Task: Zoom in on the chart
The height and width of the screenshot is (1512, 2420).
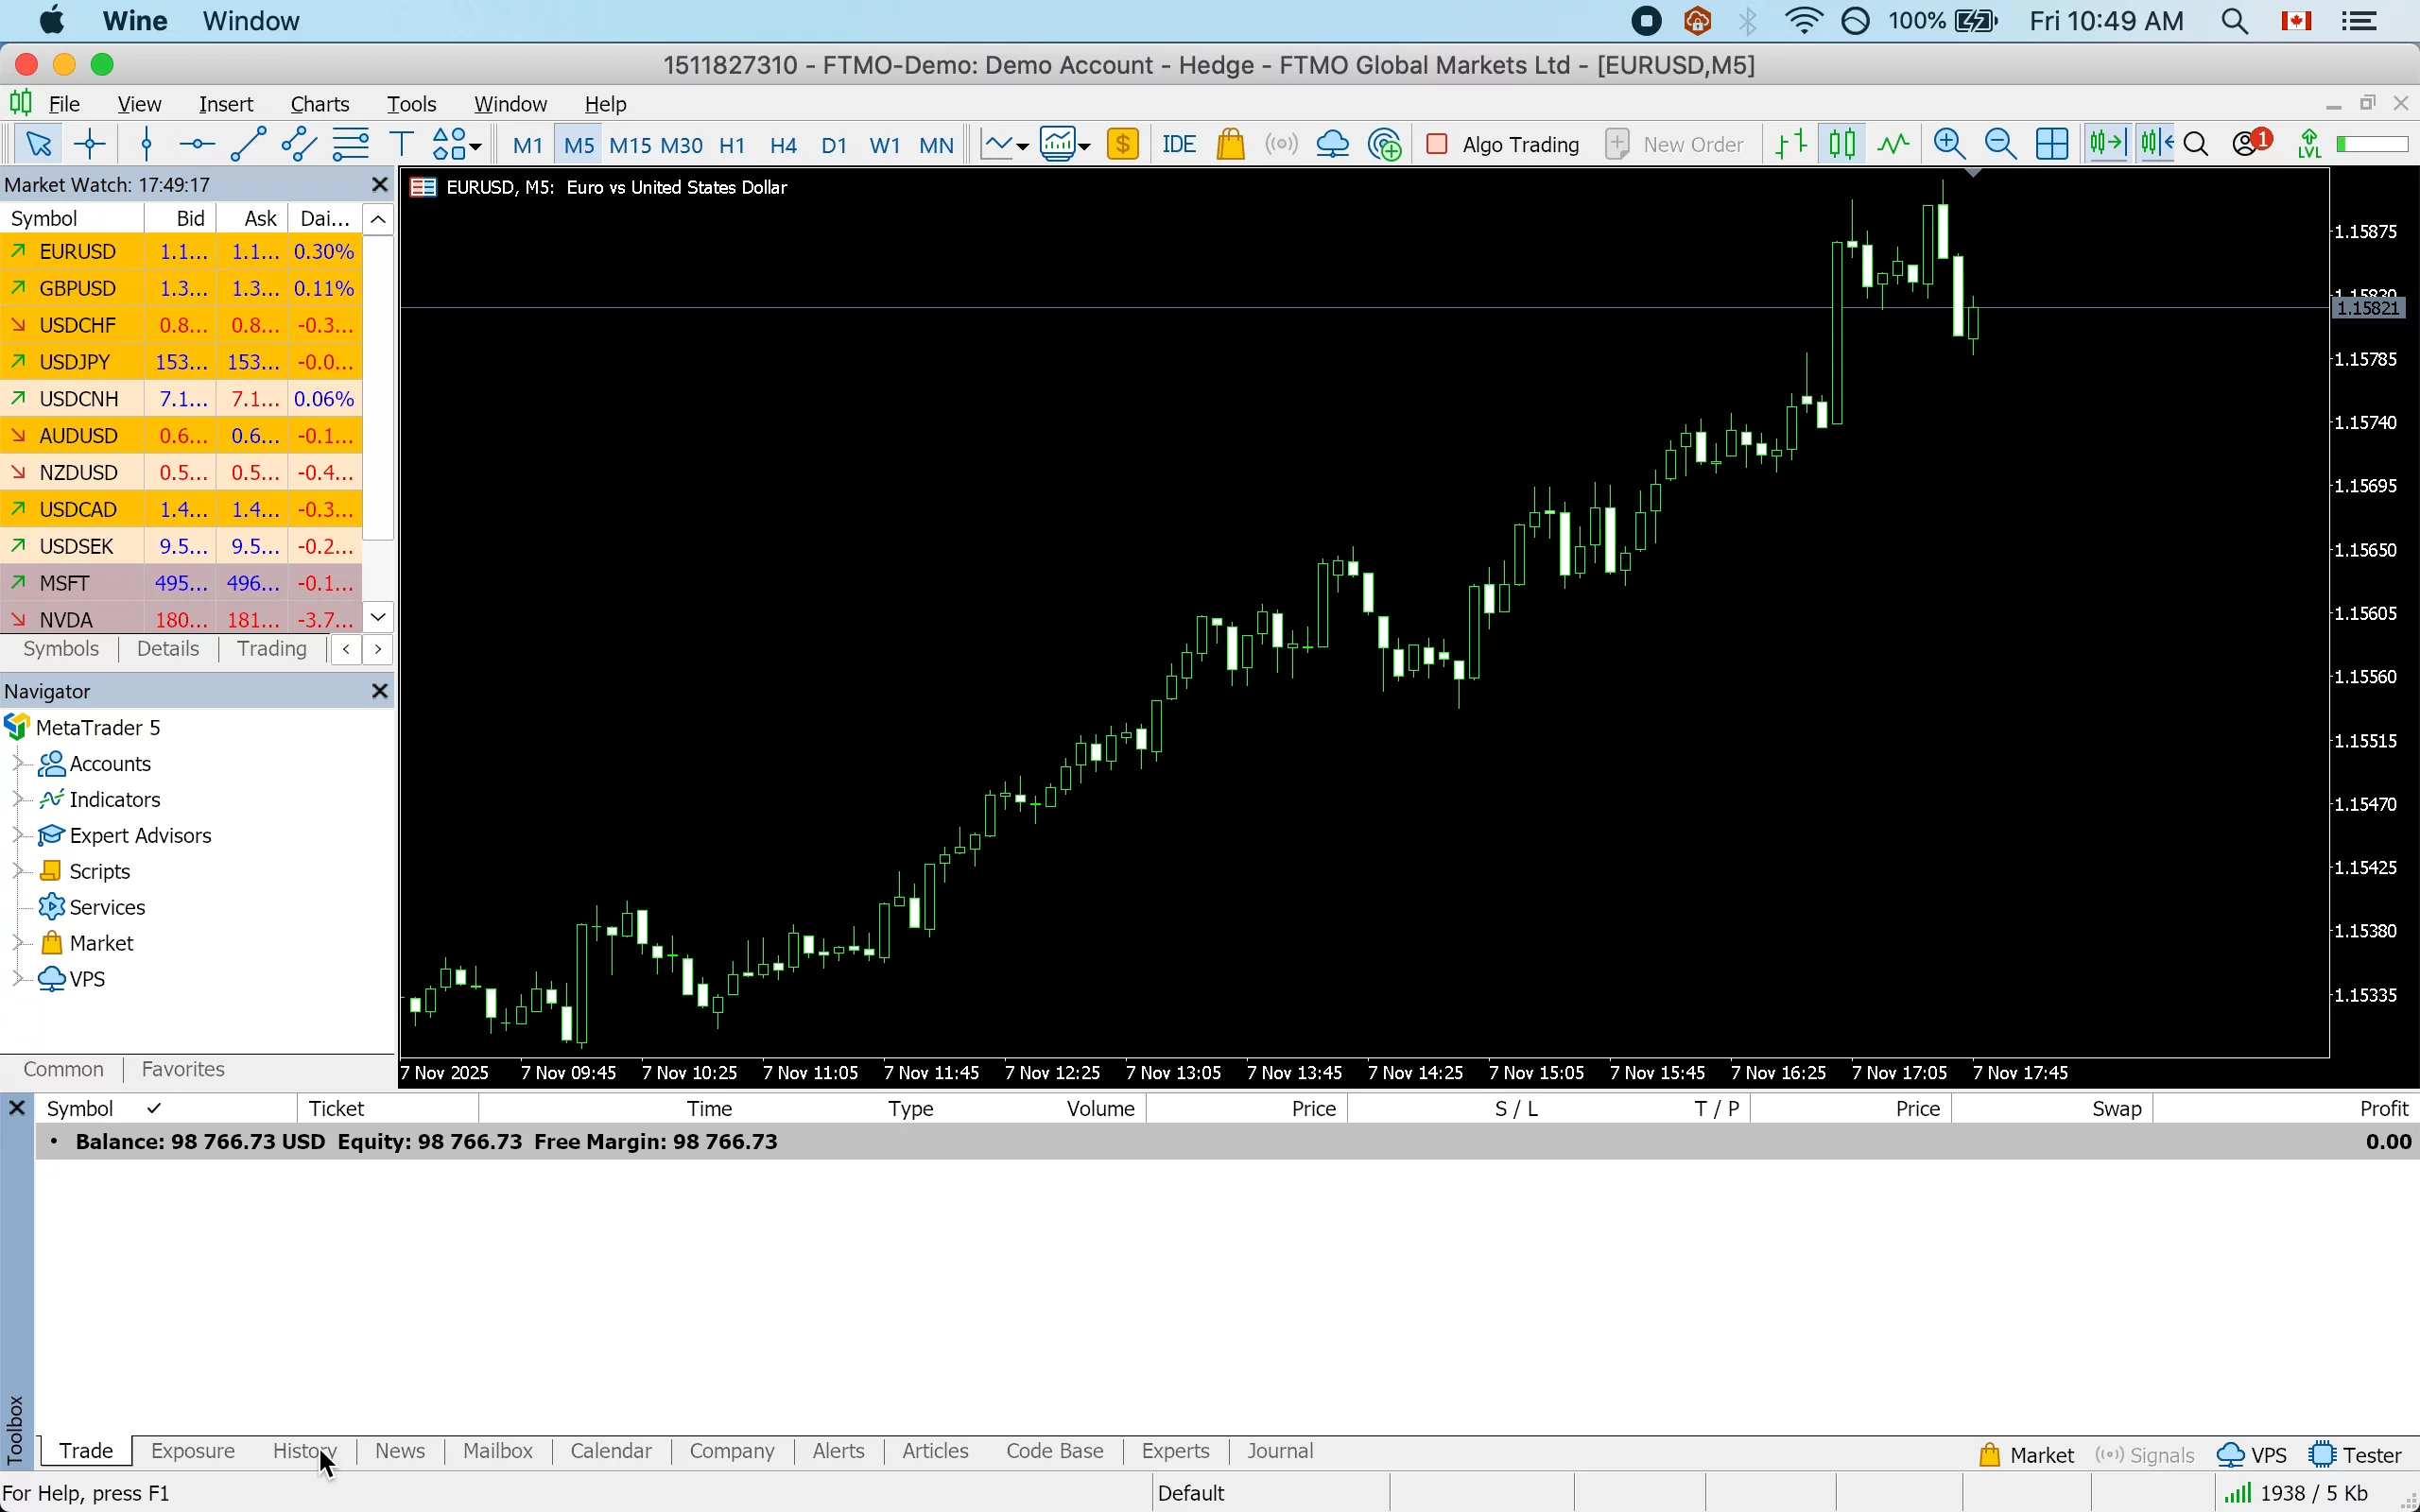Action: (x=1949, y=144)
